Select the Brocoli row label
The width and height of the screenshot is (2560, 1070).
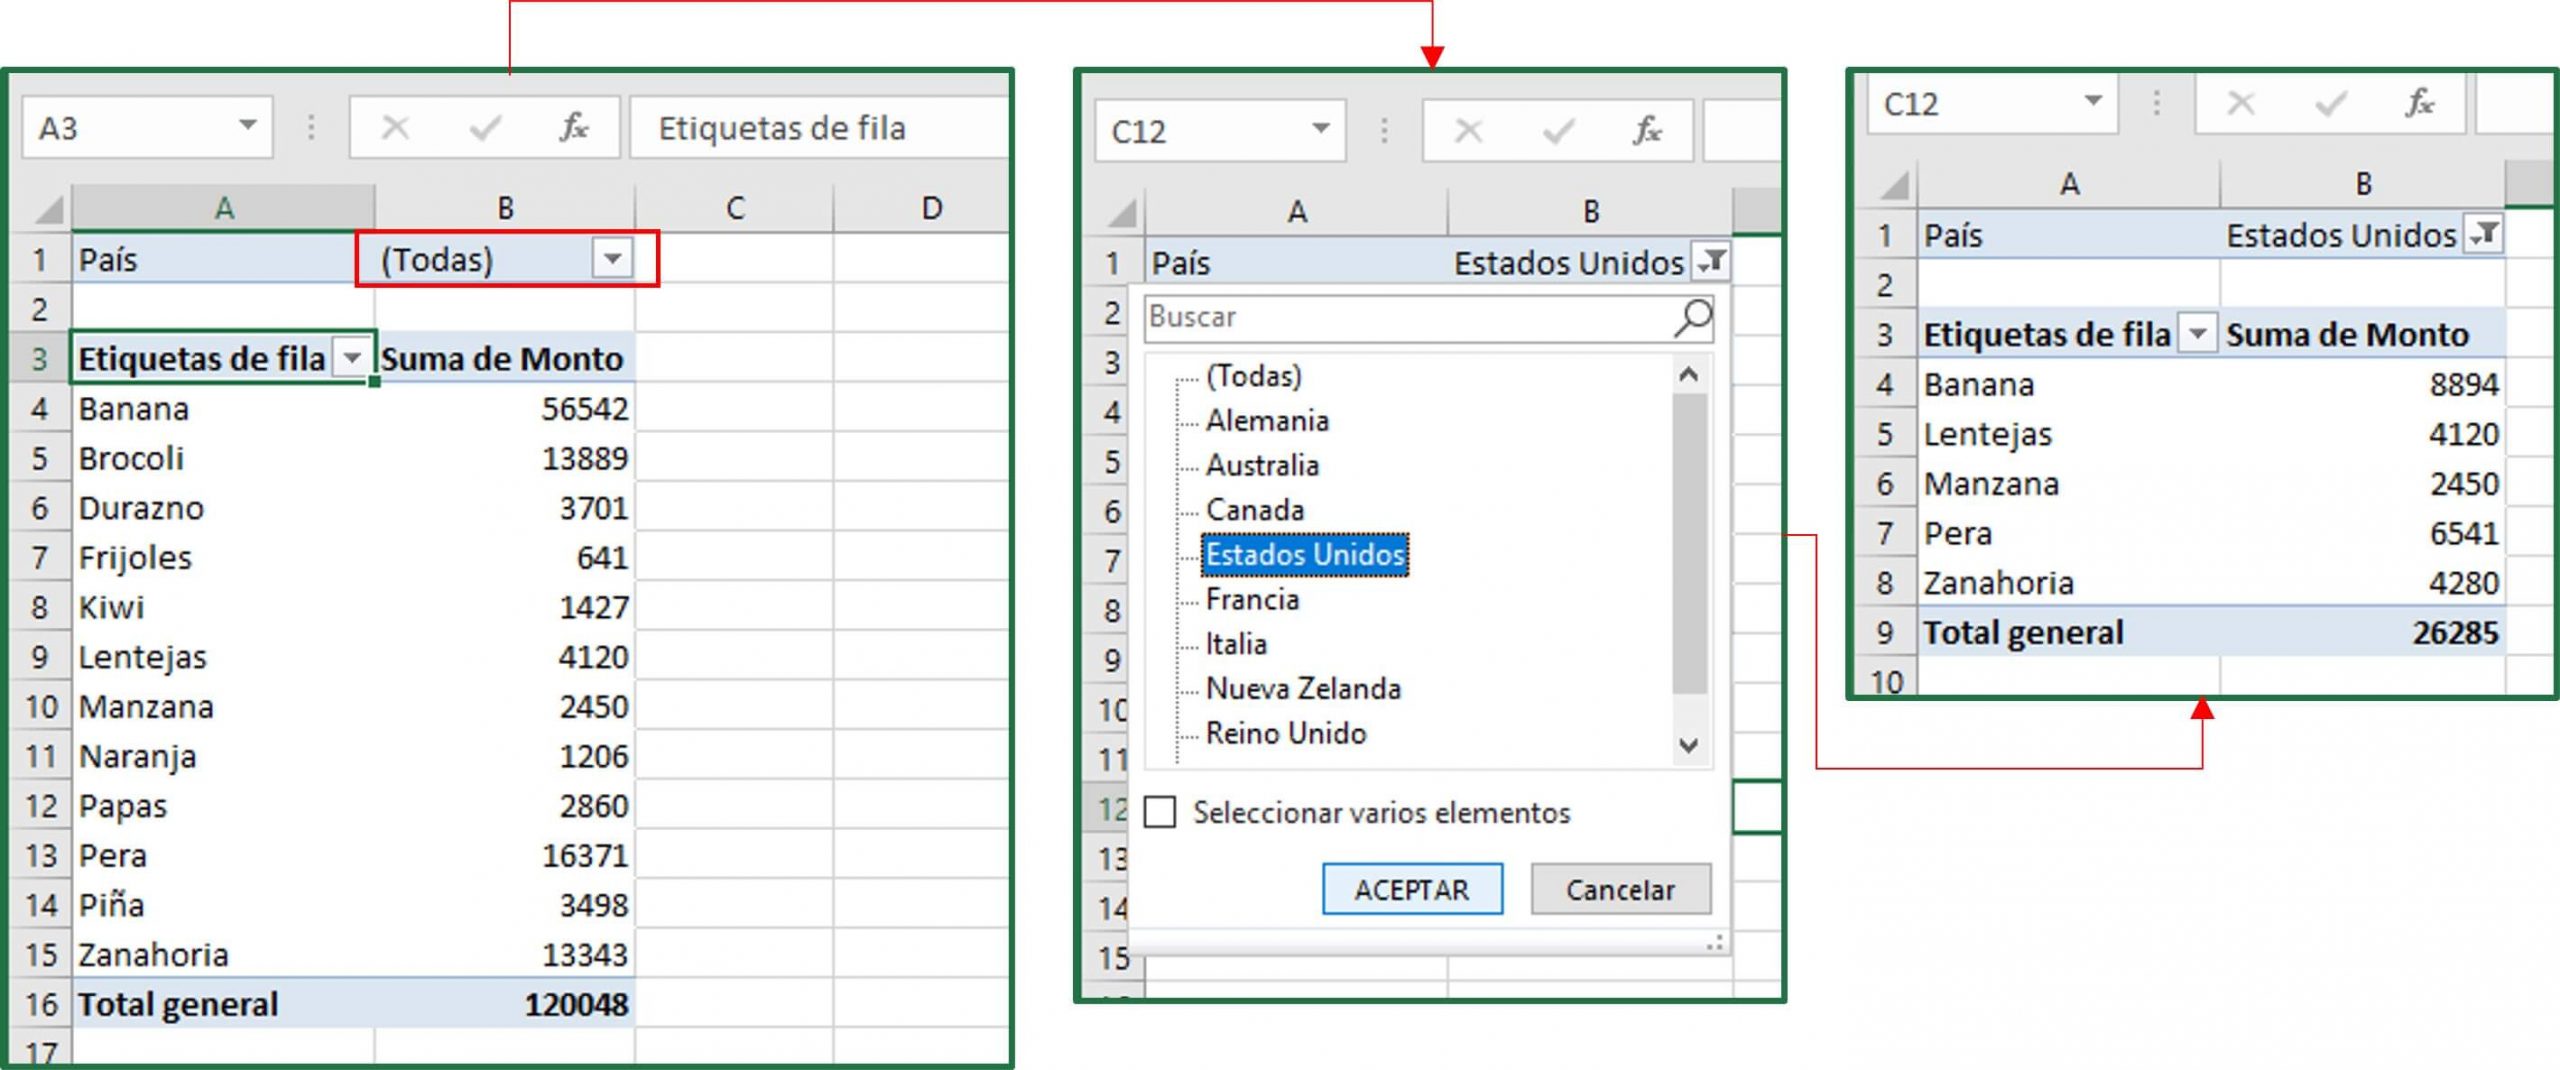pos(132,458)
